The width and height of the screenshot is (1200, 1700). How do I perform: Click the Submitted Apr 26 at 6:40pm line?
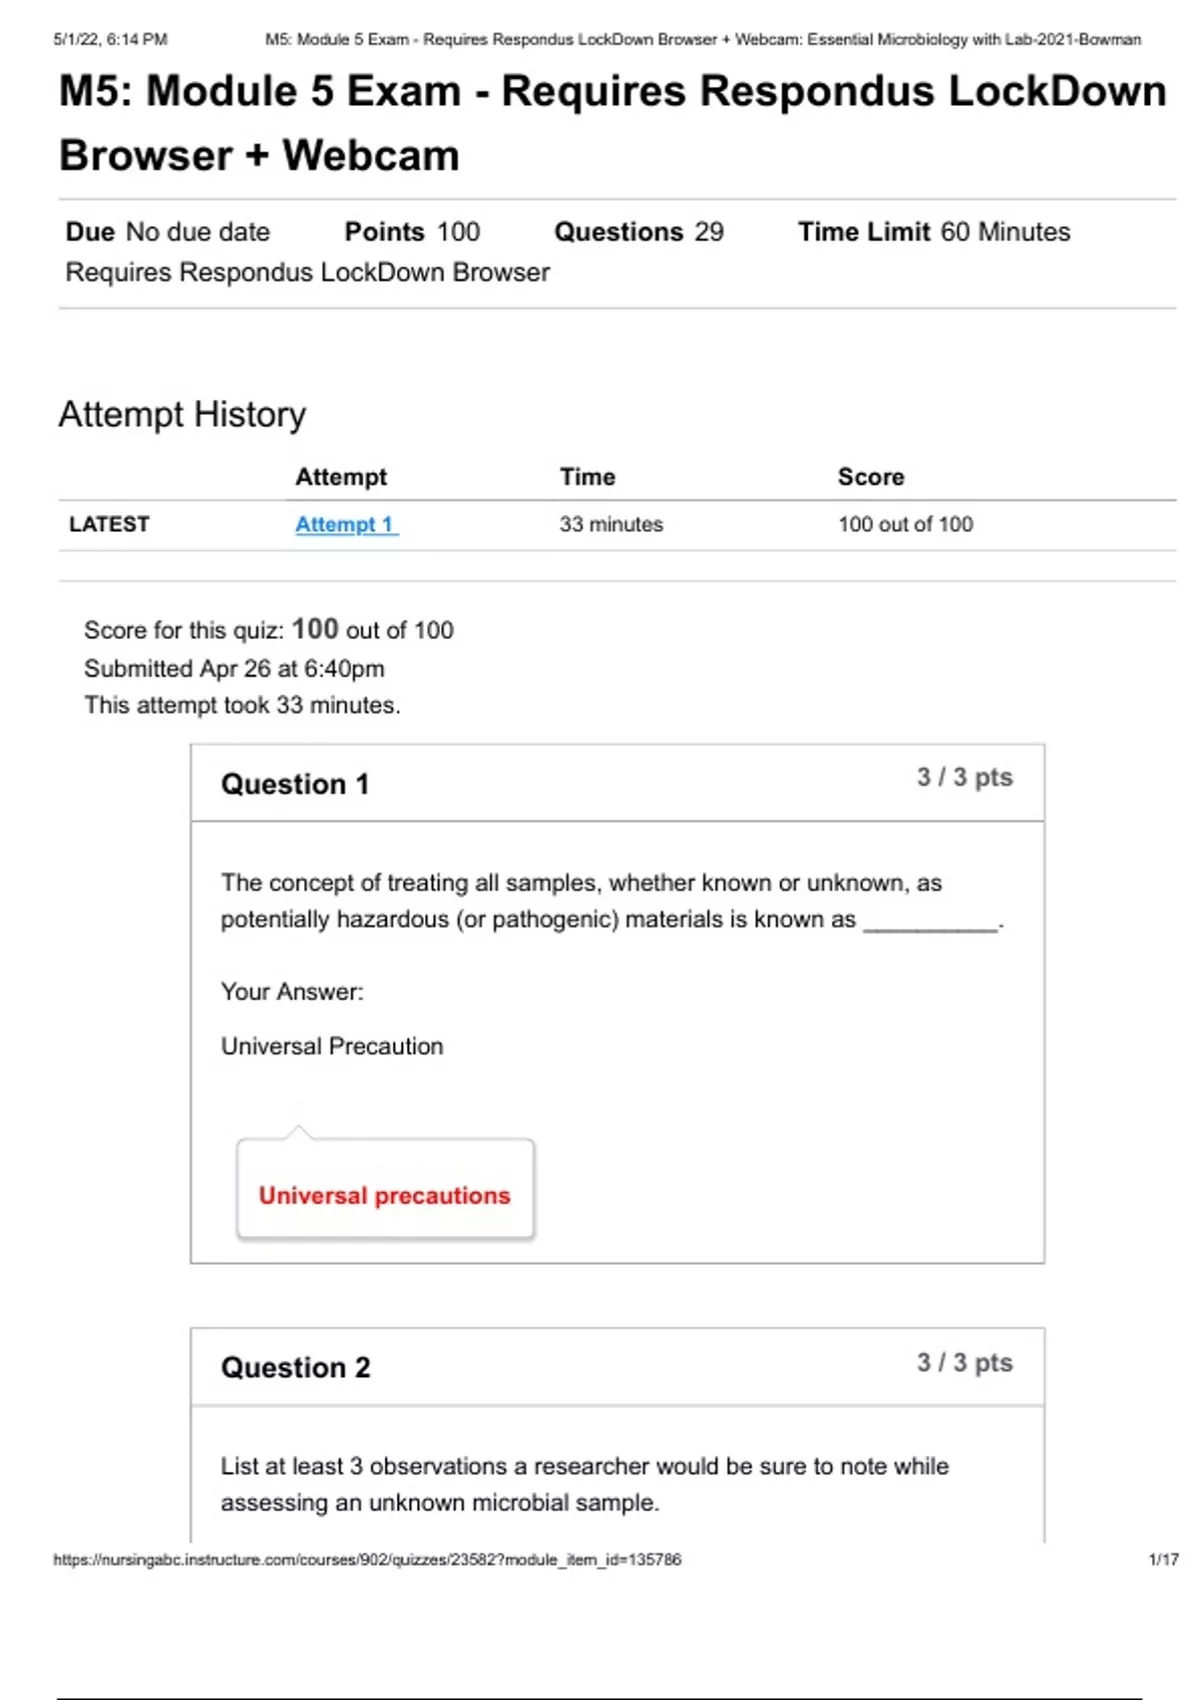tap(234, 668)
